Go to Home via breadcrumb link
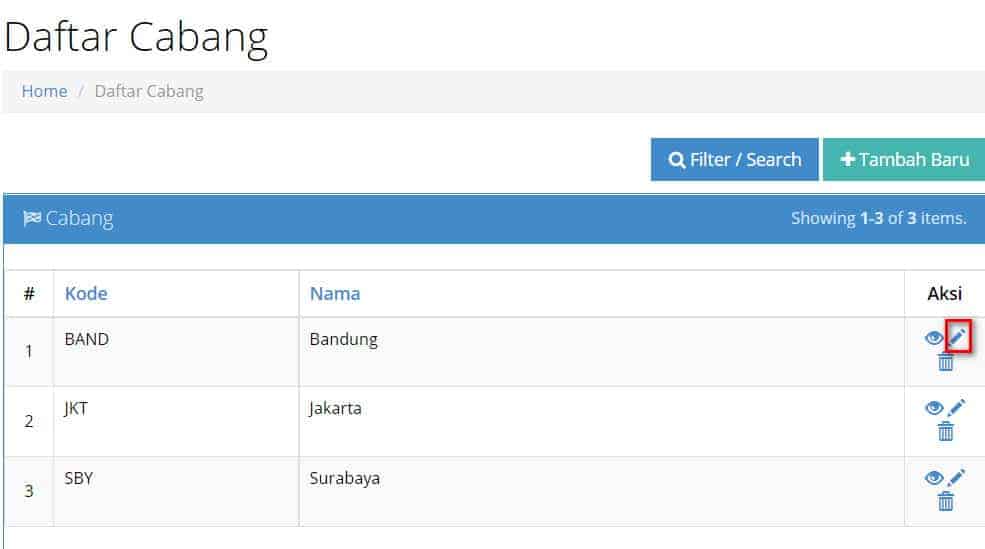Screen dimensions: 985x549 pyautogui.click(x=44, y=91)
